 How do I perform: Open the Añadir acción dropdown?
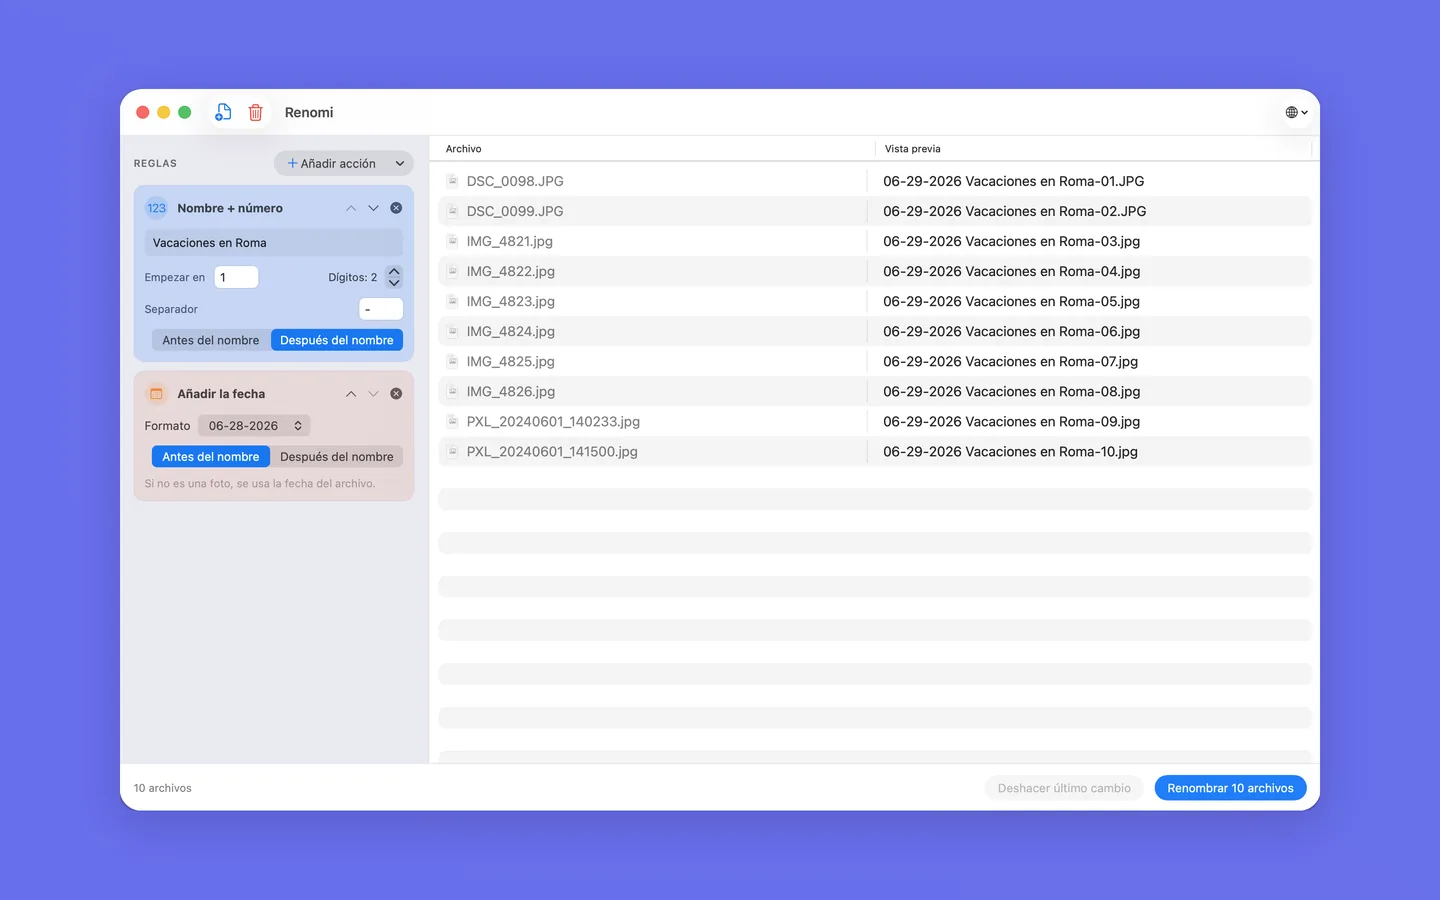click(343, 163)
